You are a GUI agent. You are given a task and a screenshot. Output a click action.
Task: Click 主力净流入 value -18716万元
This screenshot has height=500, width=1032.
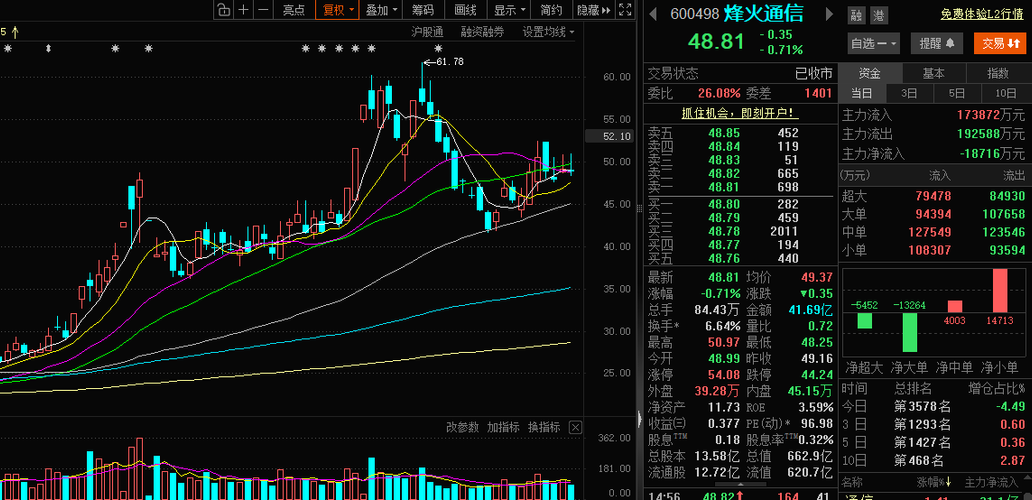tap(992, 154)
